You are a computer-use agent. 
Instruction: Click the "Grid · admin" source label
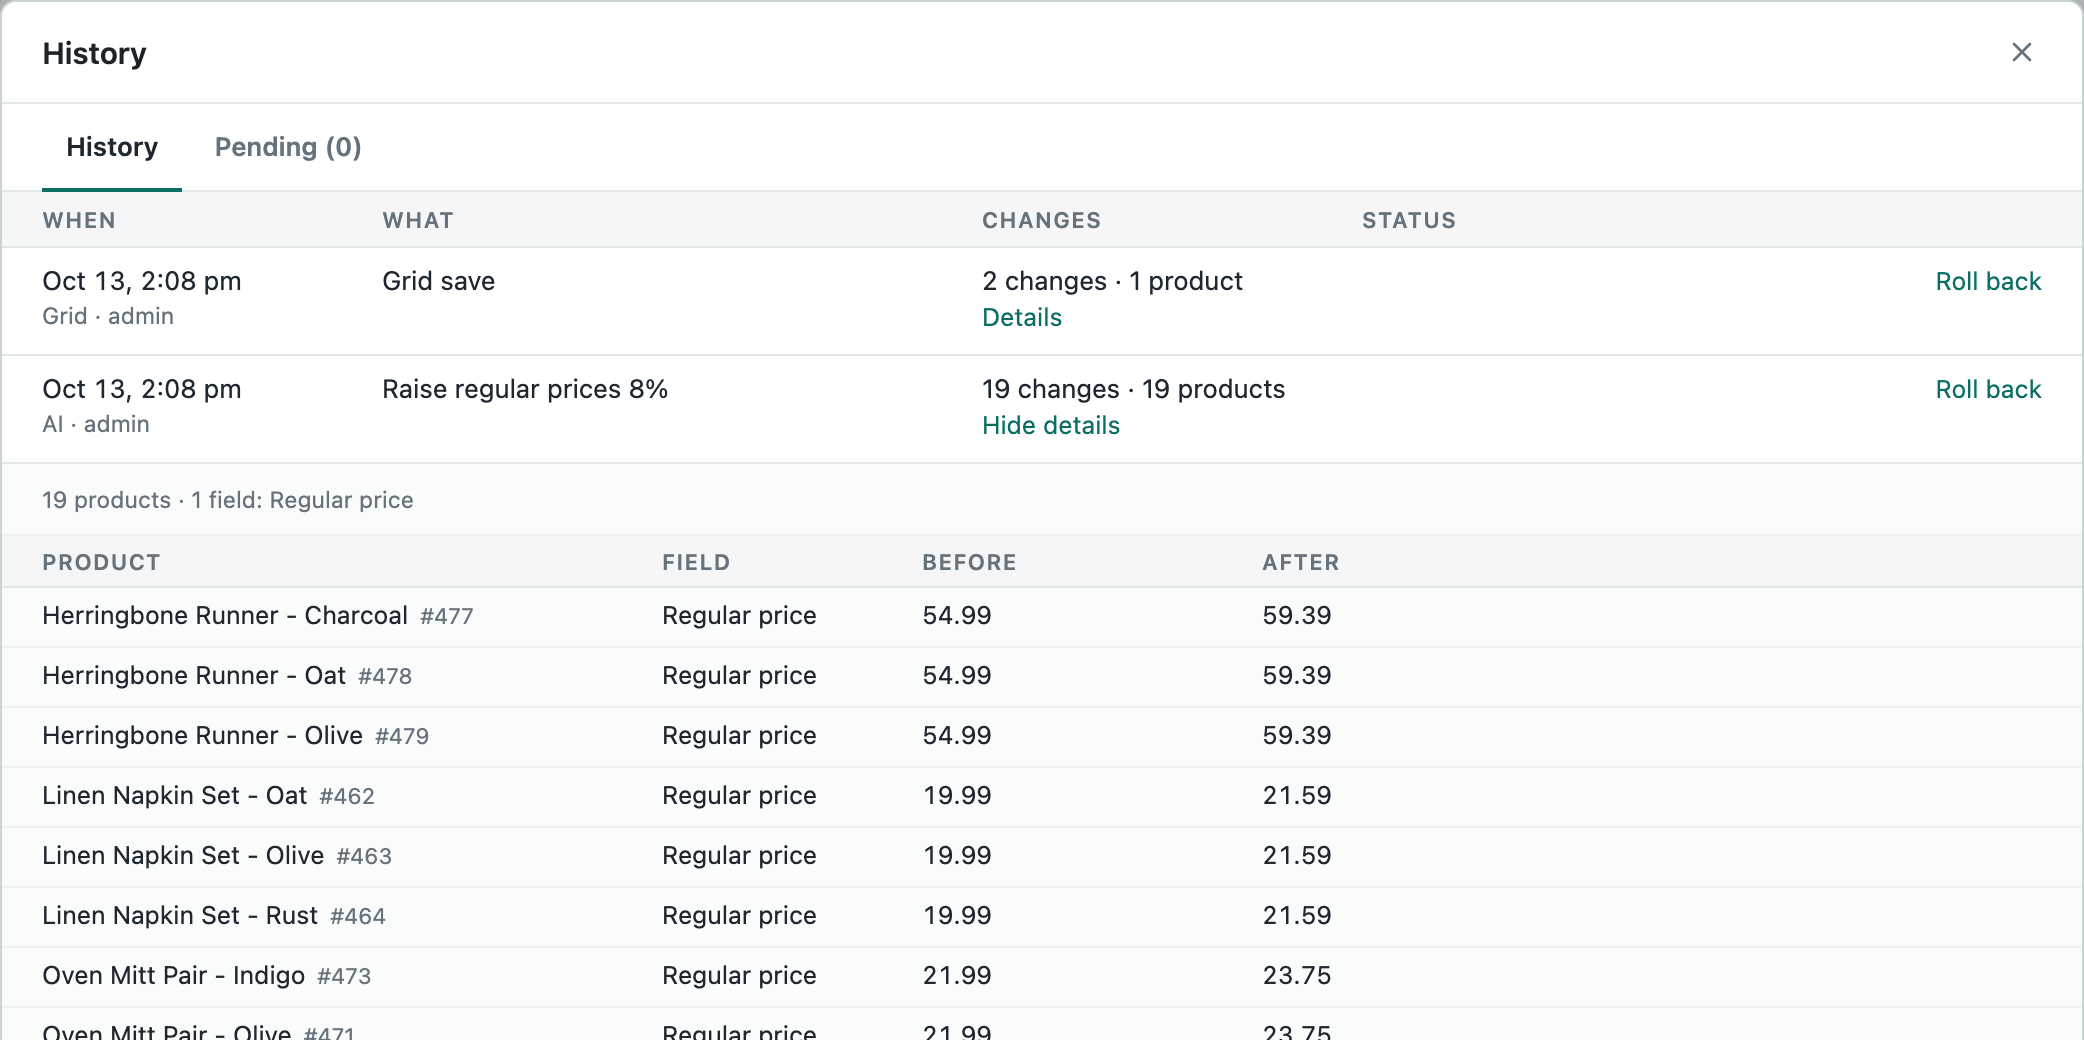point(108,316)
